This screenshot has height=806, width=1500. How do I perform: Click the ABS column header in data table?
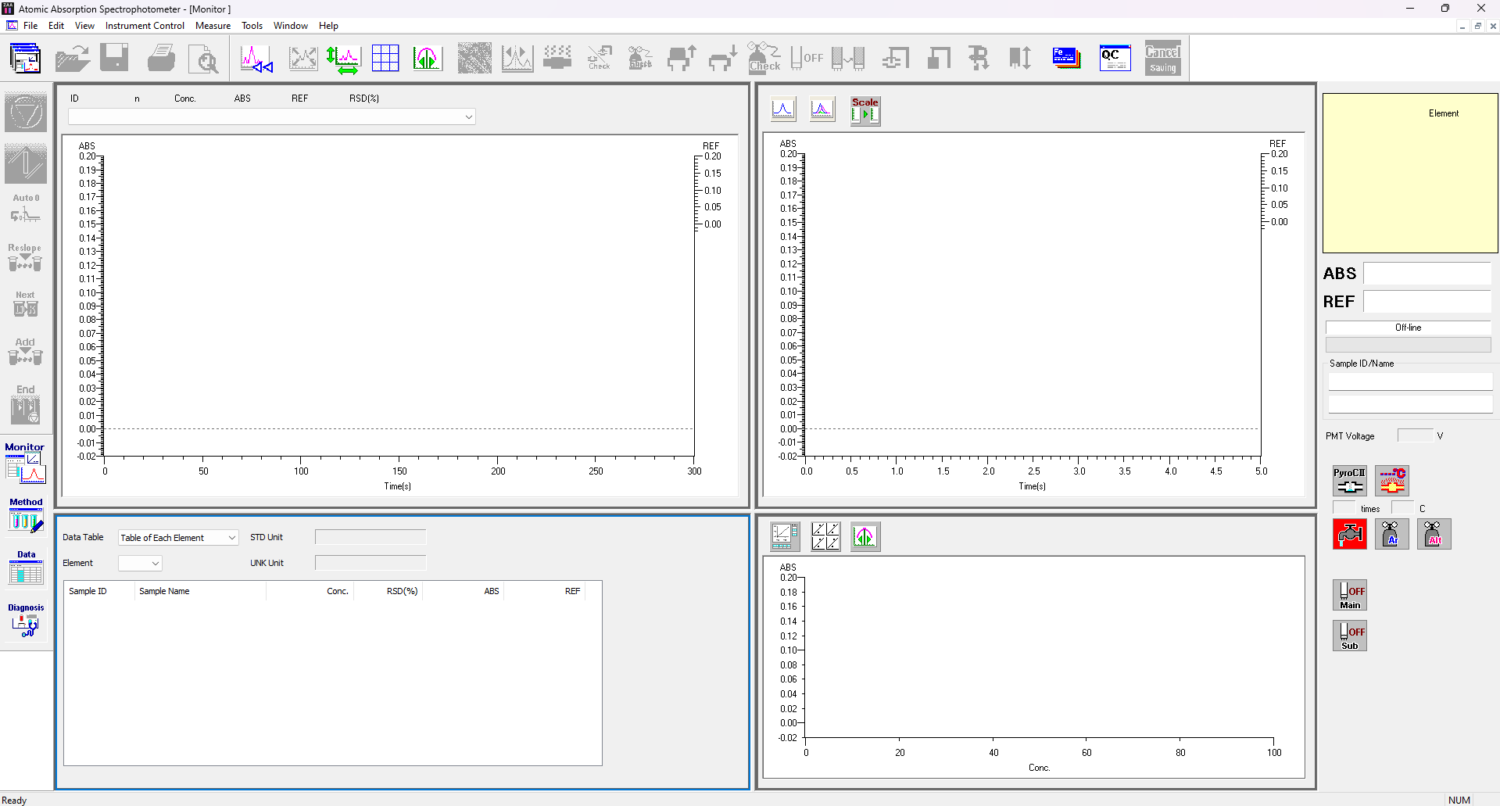pos(463,591)
